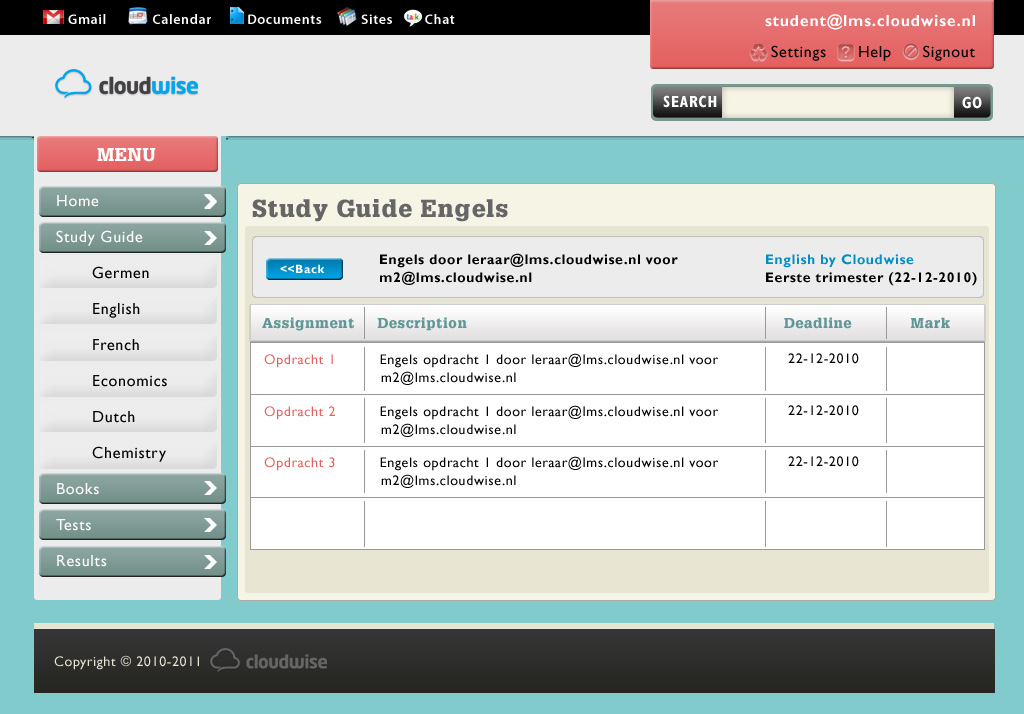The height and width of the screenshot is (714, 1024).
Task: Select Germen subject in sidebar
Action: tap(128, 273)
